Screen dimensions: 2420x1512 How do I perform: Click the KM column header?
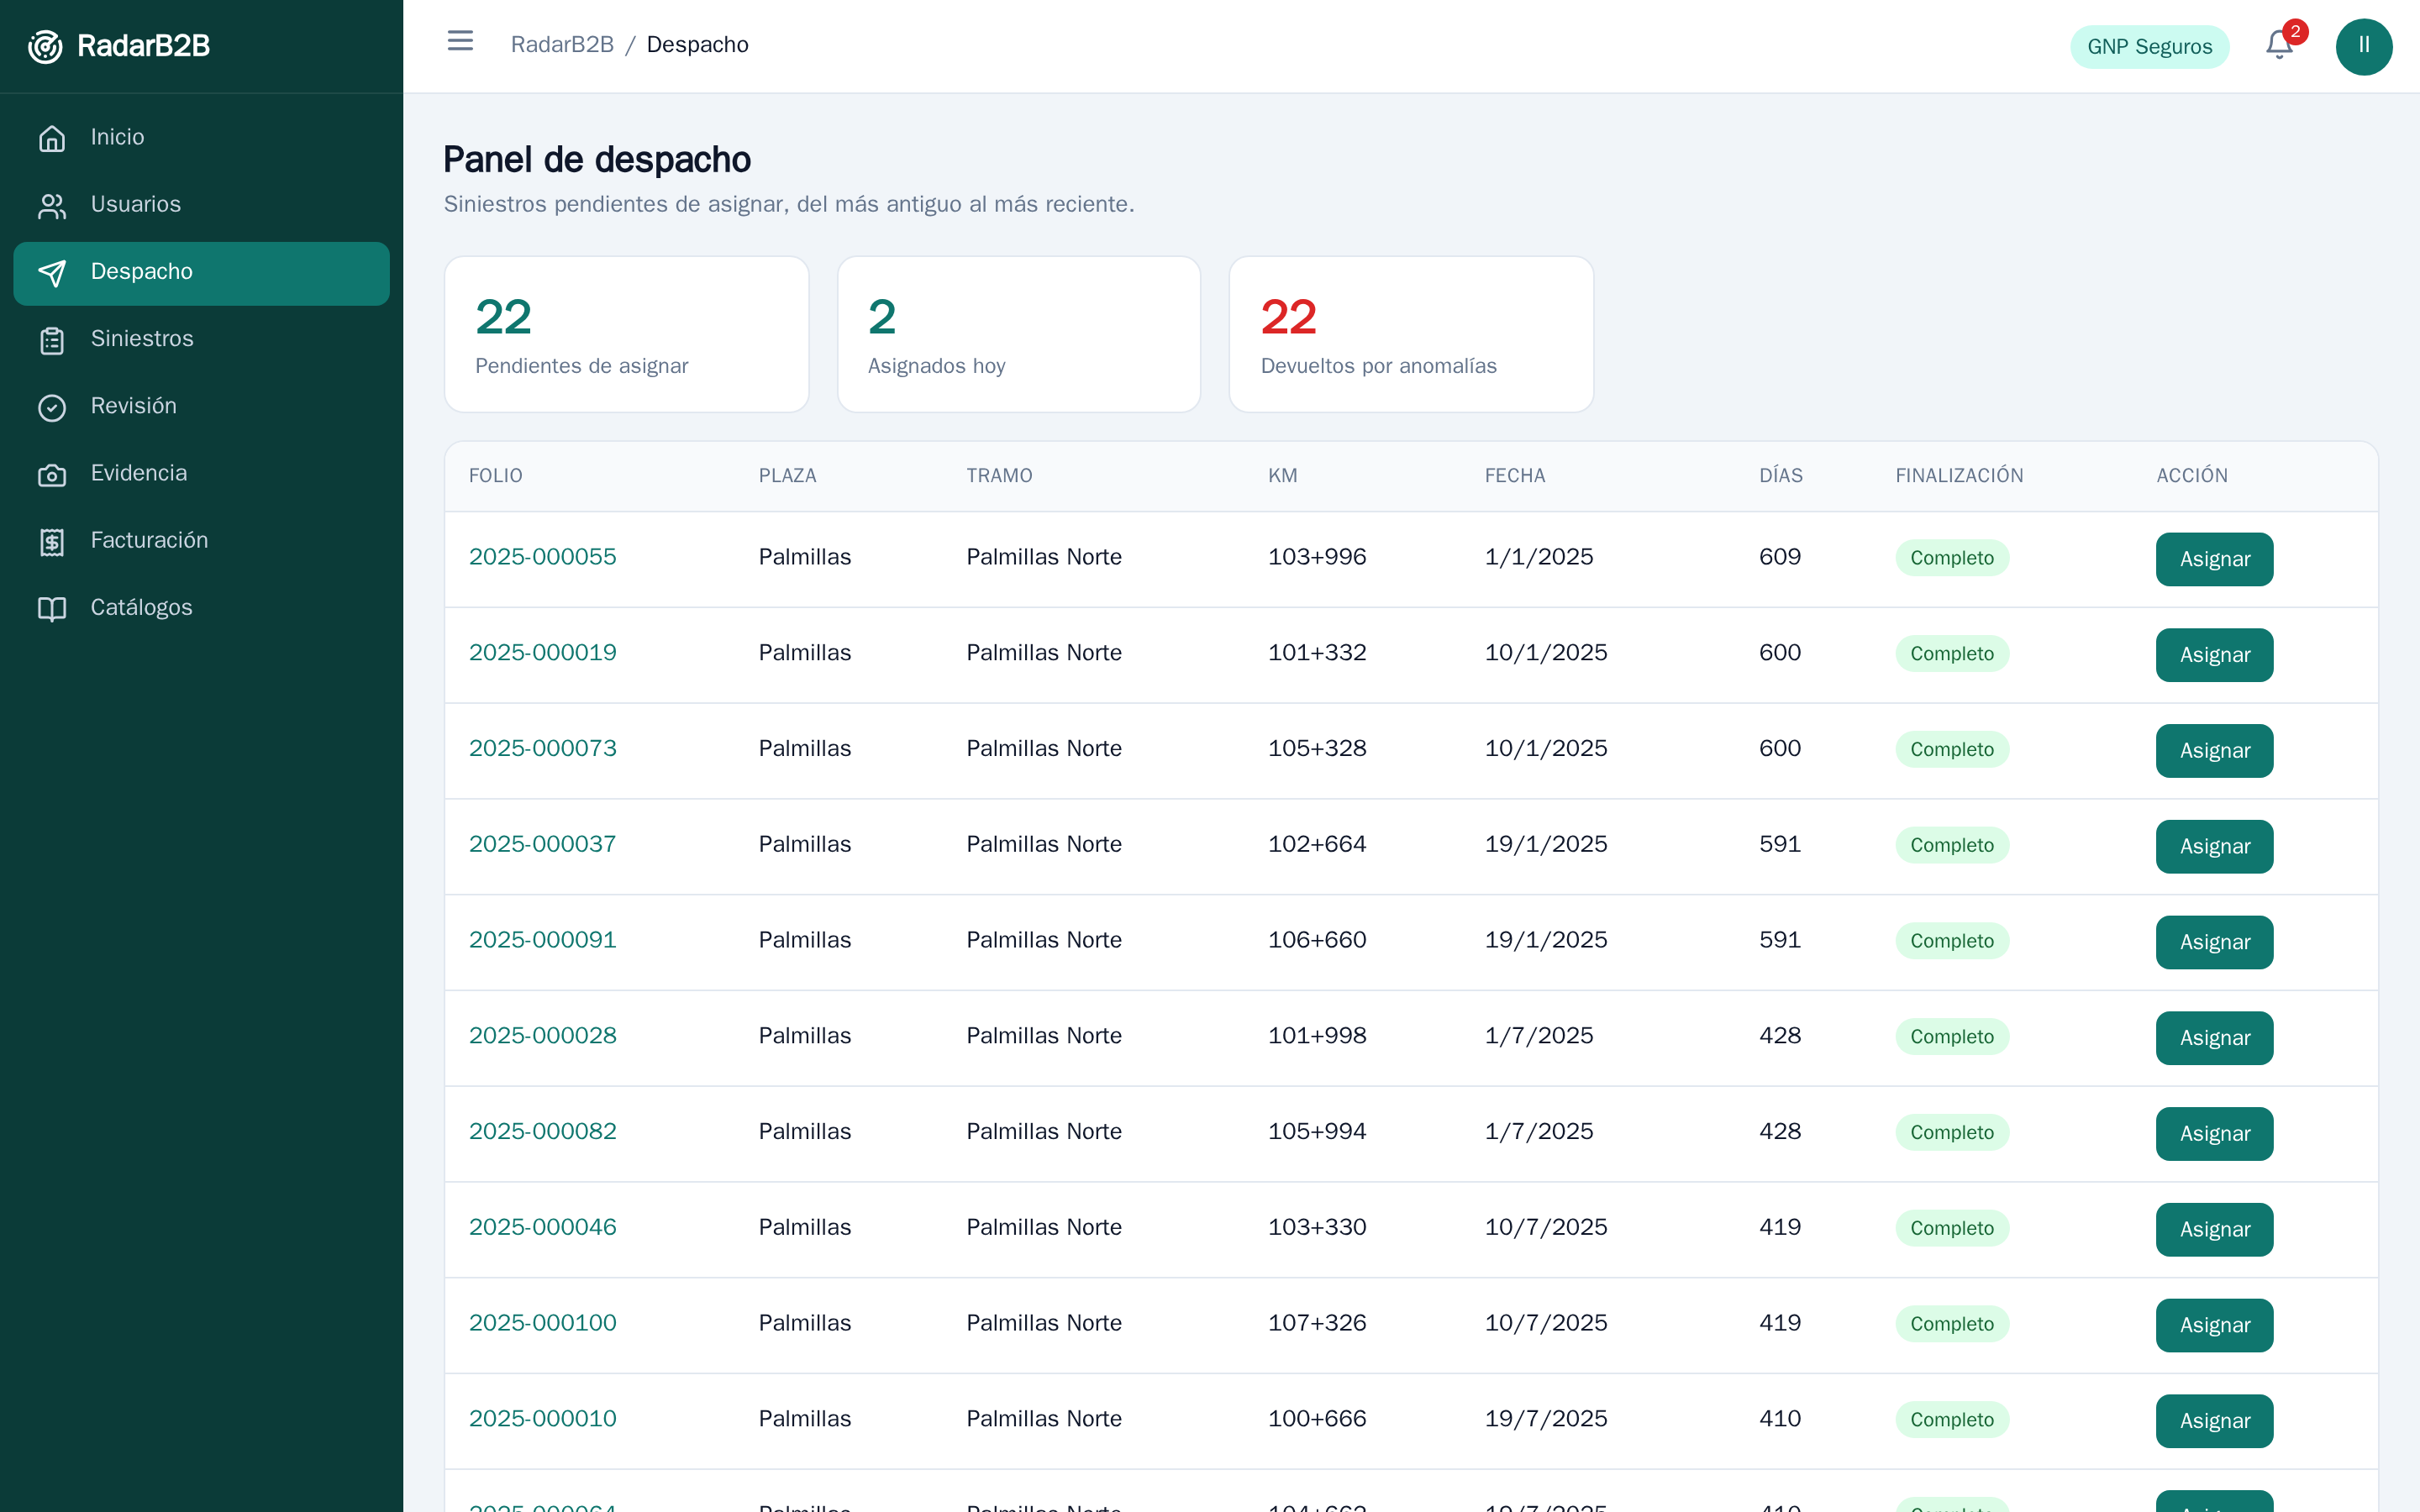[x=1283, y=476]
